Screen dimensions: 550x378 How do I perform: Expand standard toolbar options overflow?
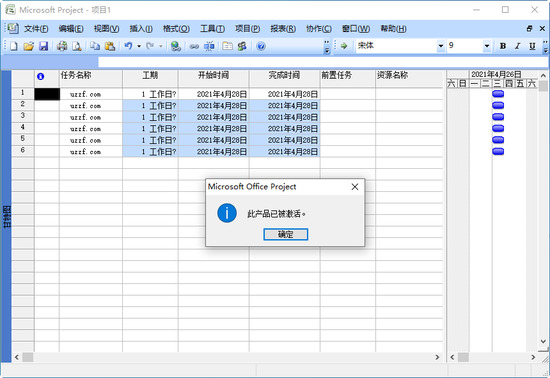tap(327, 47)
